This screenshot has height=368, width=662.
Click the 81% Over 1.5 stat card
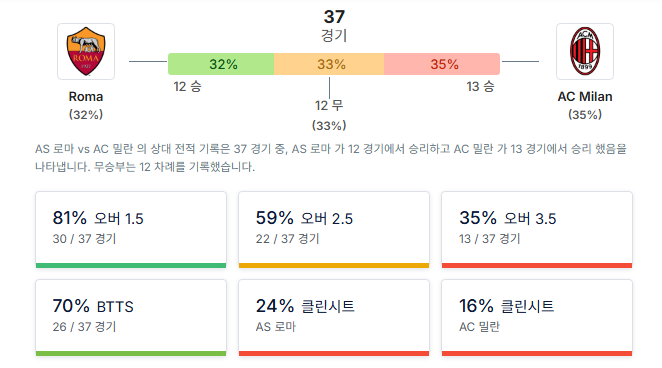[131, 230]
